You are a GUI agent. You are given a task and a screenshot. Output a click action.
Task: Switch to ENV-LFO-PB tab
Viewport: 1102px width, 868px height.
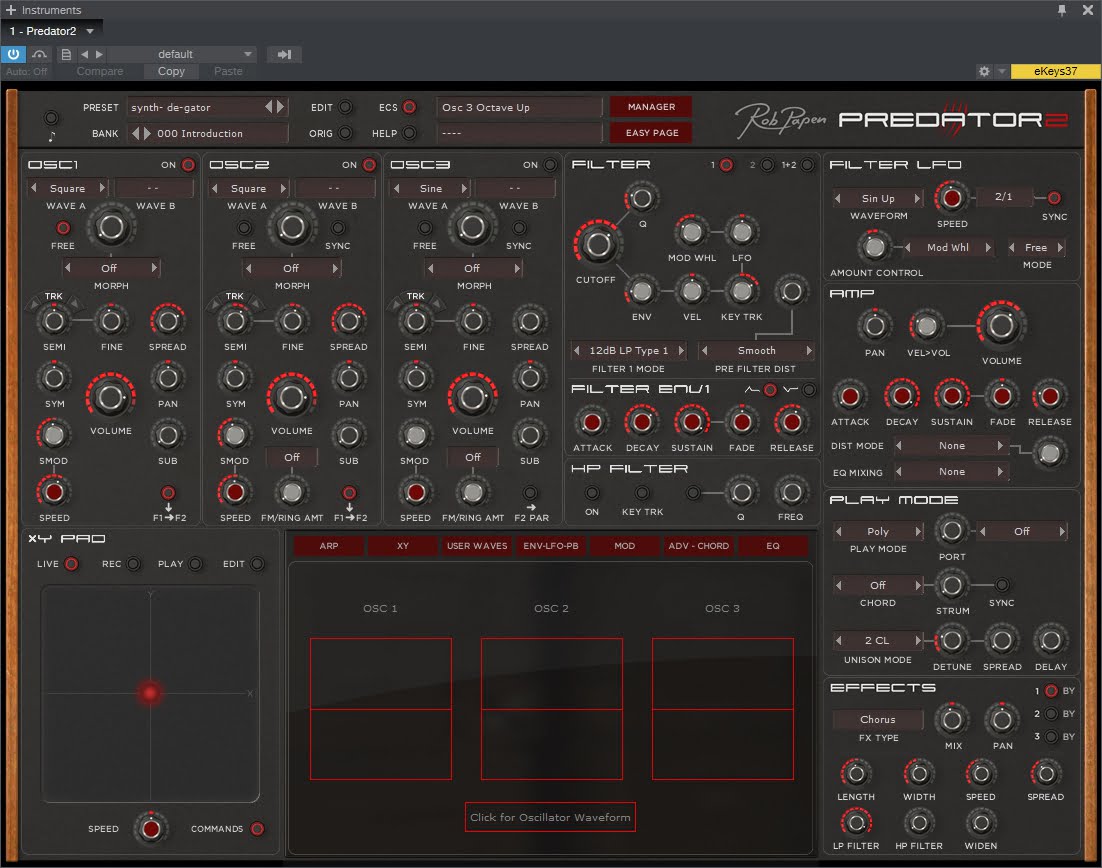tap(550, 545)
